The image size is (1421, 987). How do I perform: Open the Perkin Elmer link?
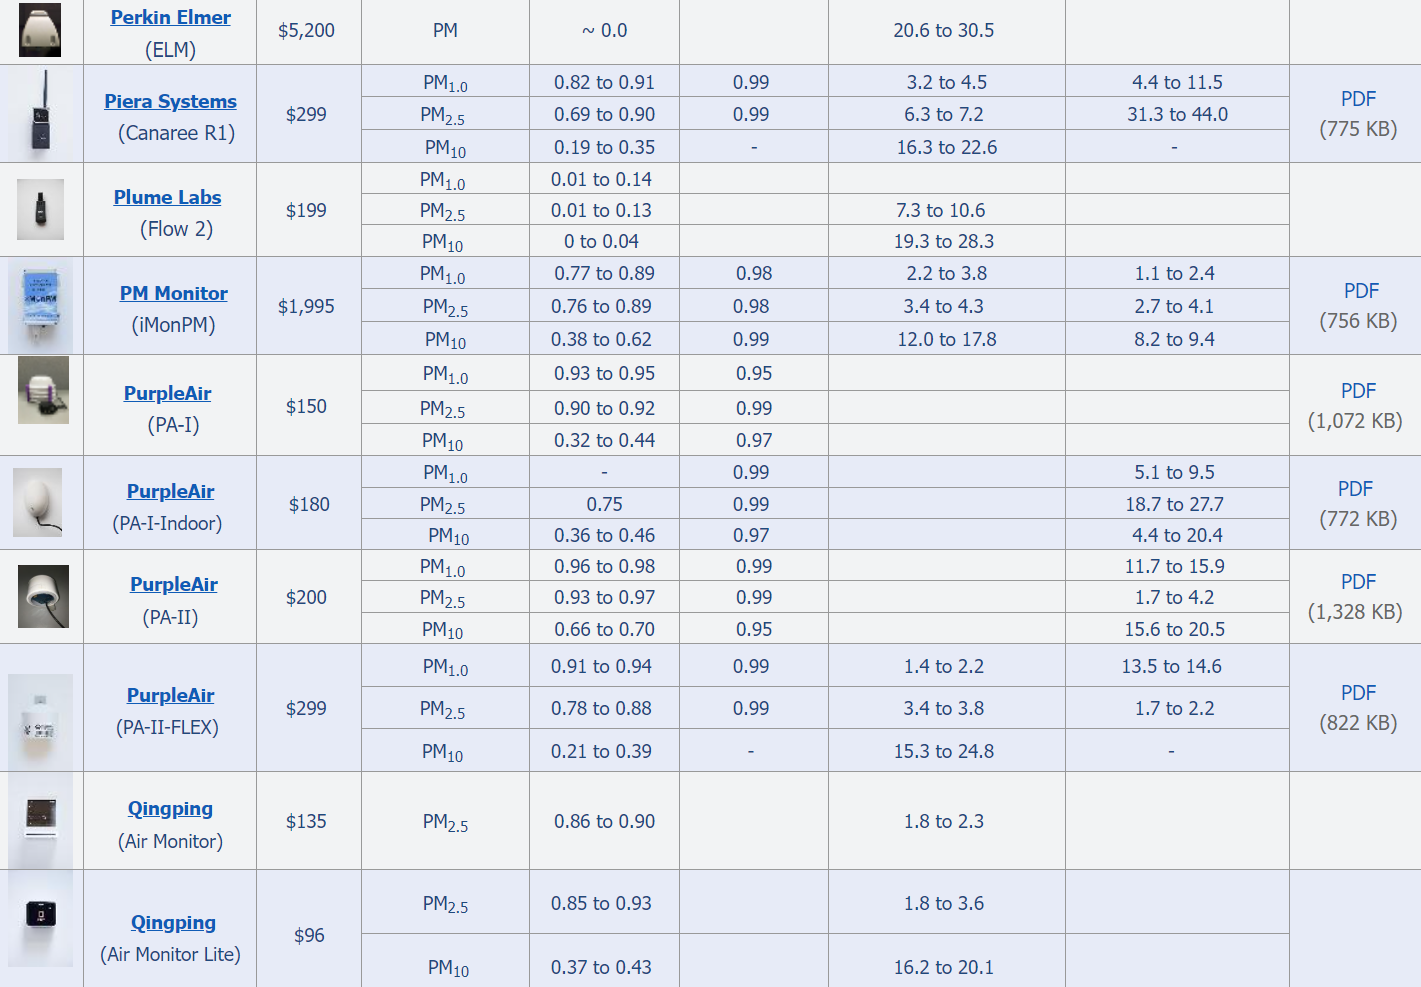(x=170, y=17)
